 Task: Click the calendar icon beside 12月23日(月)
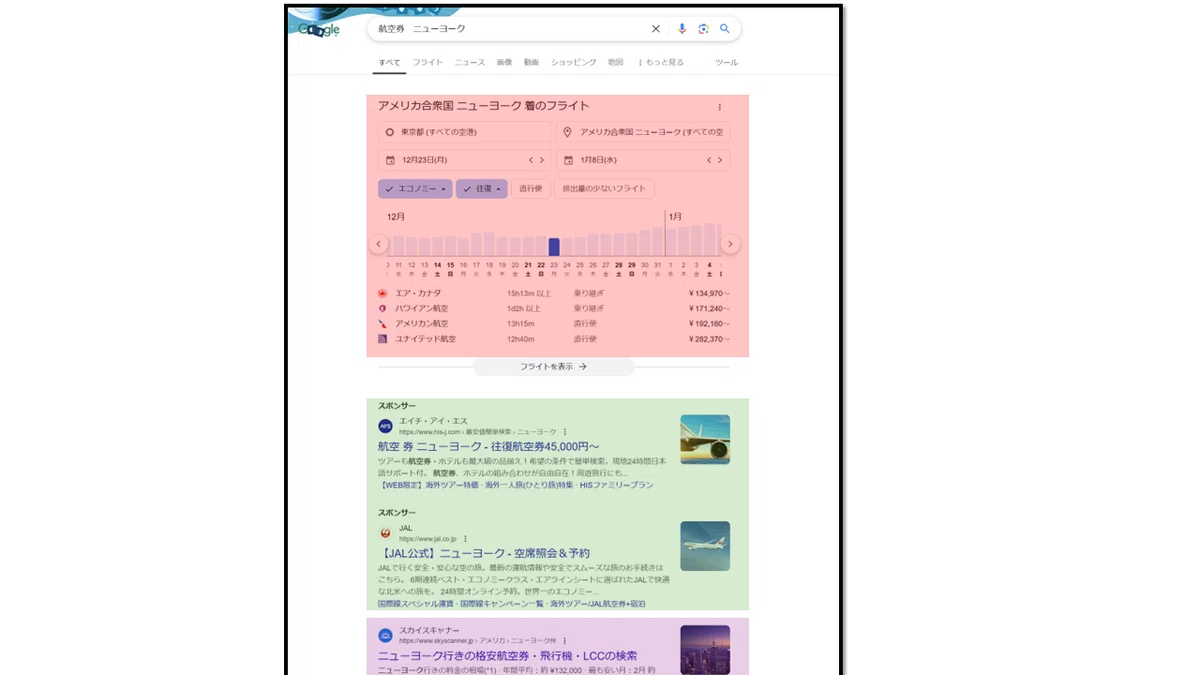(390, 160)
